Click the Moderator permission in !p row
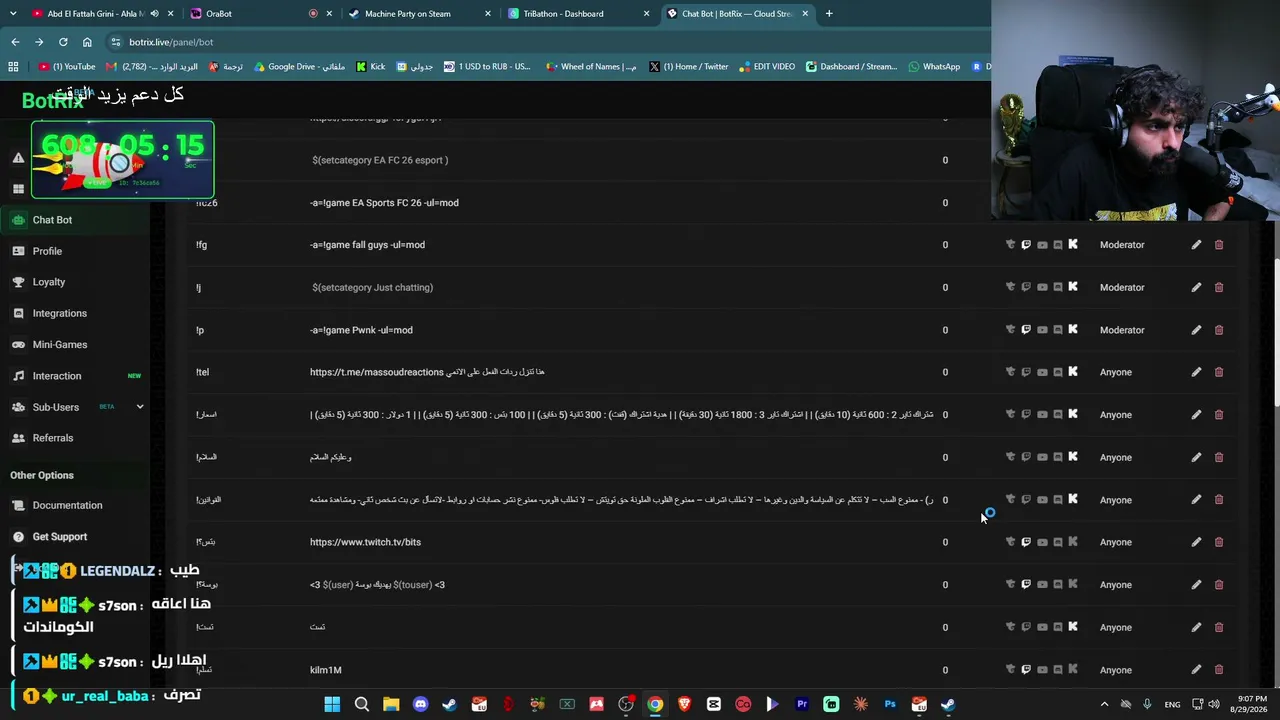 pyautogui.click(x=1122, y=330)
